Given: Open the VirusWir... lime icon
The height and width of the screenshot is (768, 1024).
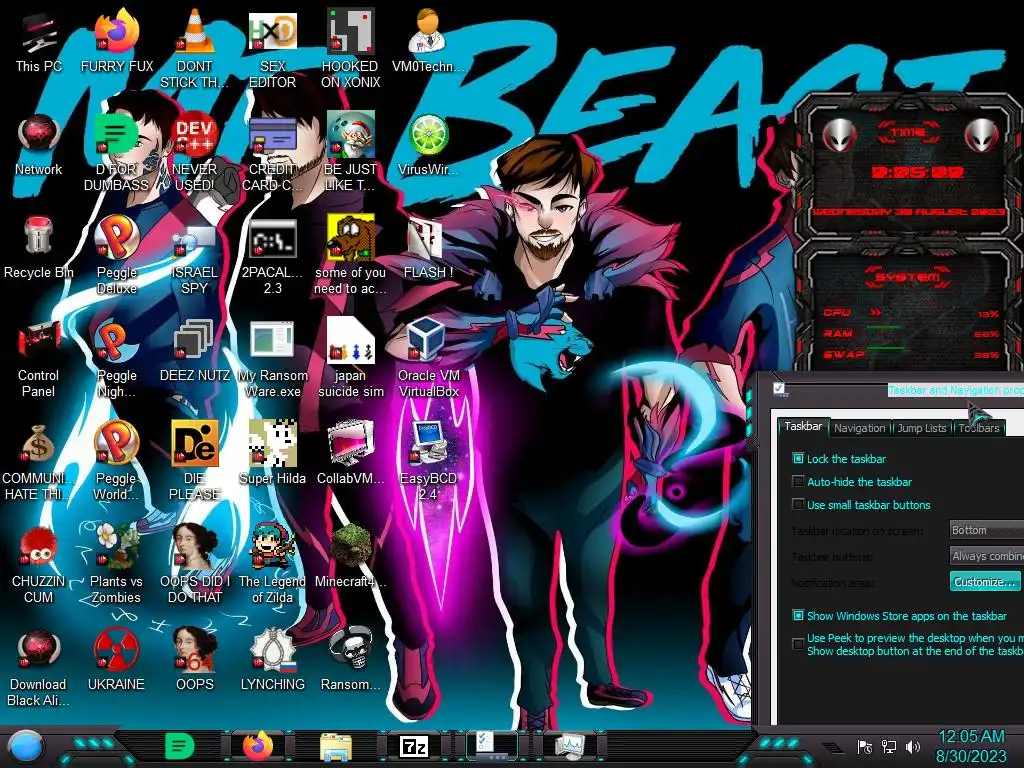Looking at the screenshot, I should click(x=428, y=145).
